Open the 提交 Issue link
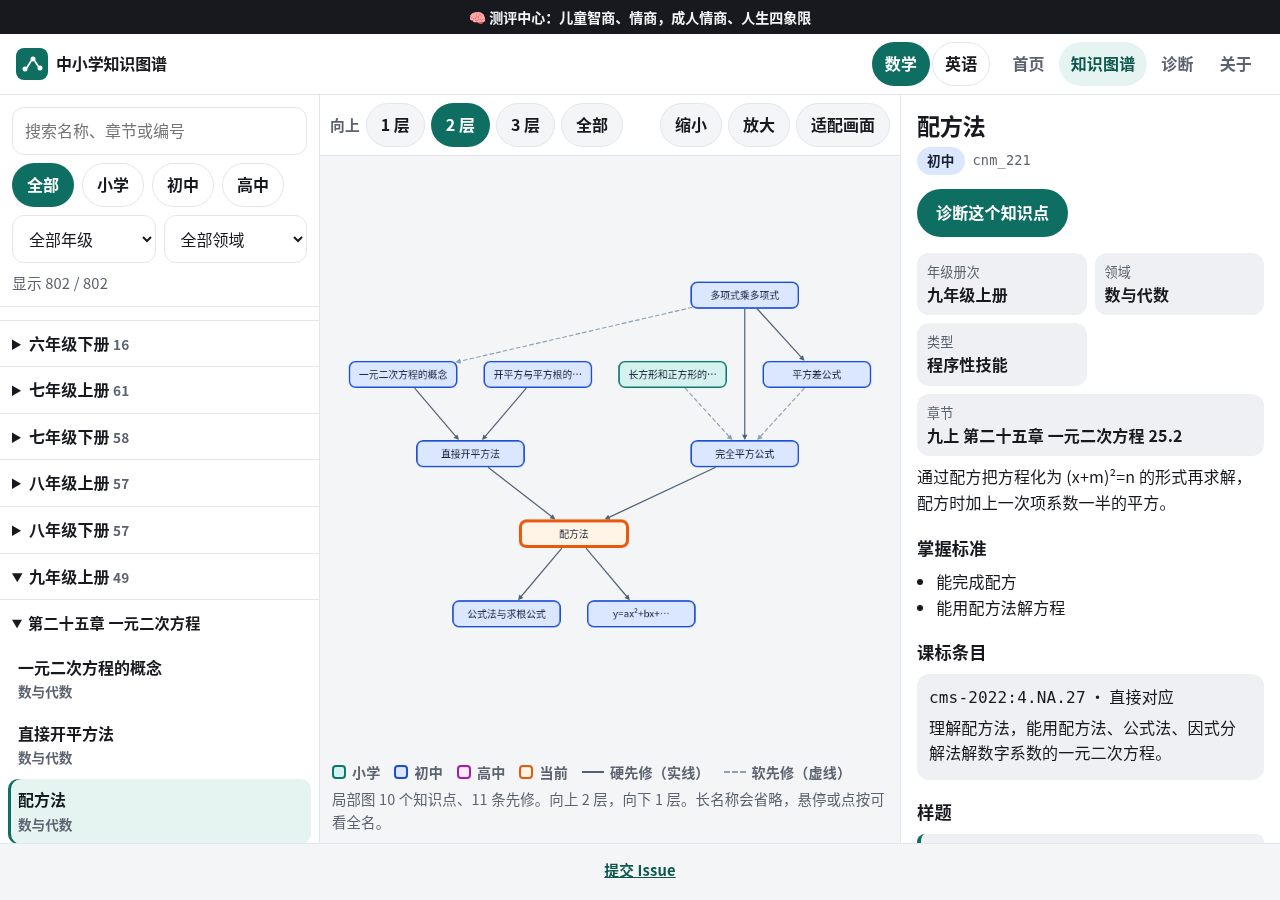 coord(640,870)
